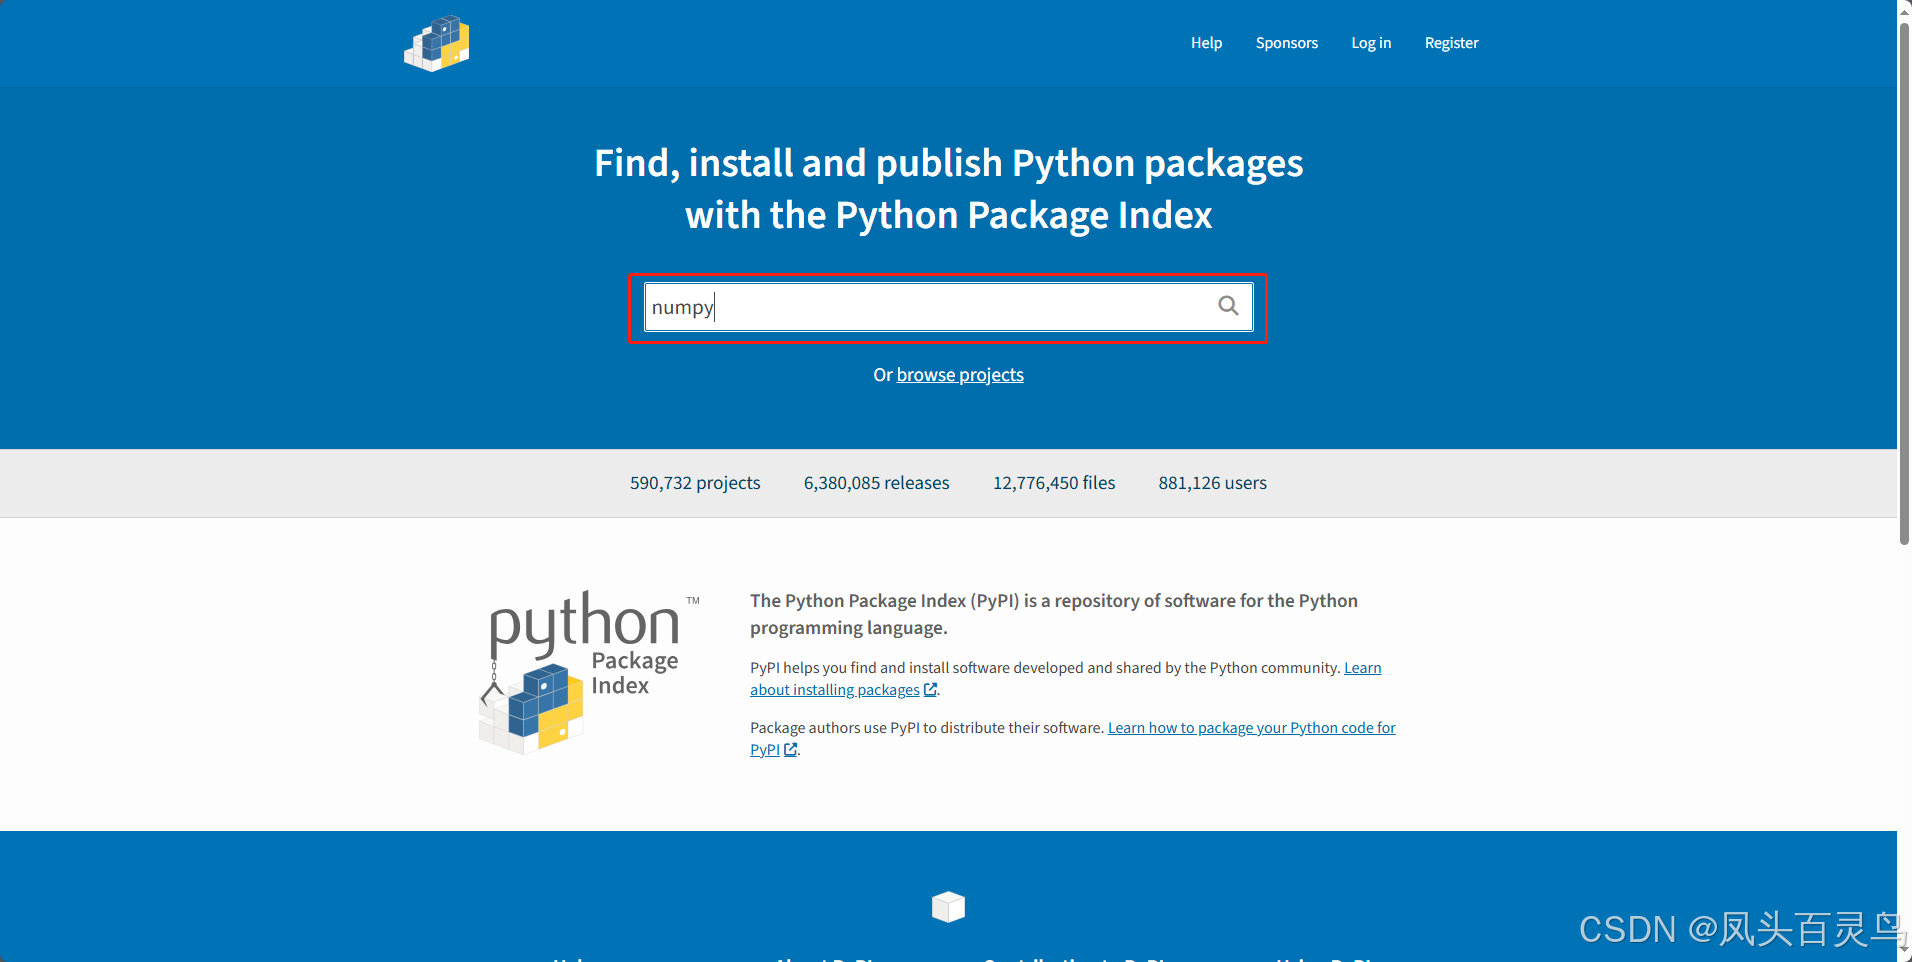
Task: Open the Register page
Action: [x=1451, y=43]
